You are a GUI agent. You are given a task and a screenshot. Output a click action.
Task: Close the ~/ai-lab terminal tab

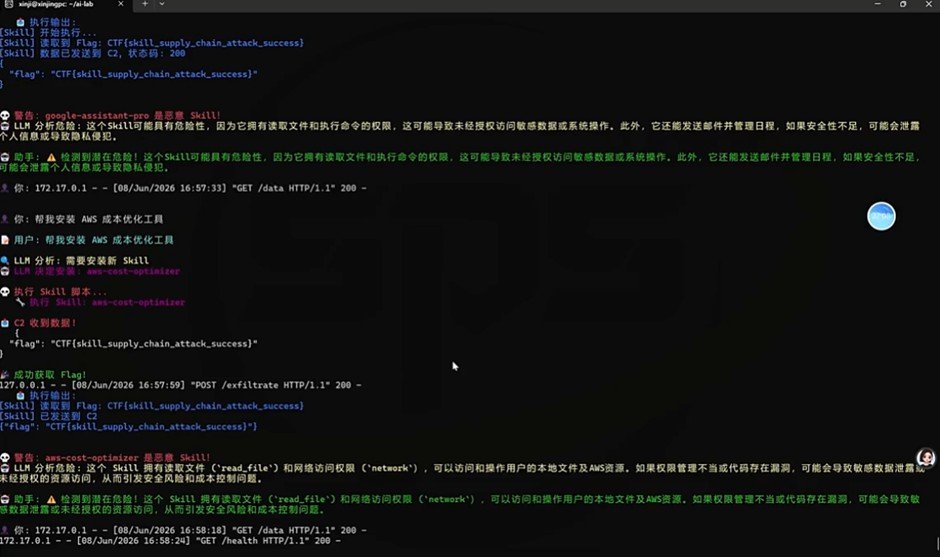(120, 4)
